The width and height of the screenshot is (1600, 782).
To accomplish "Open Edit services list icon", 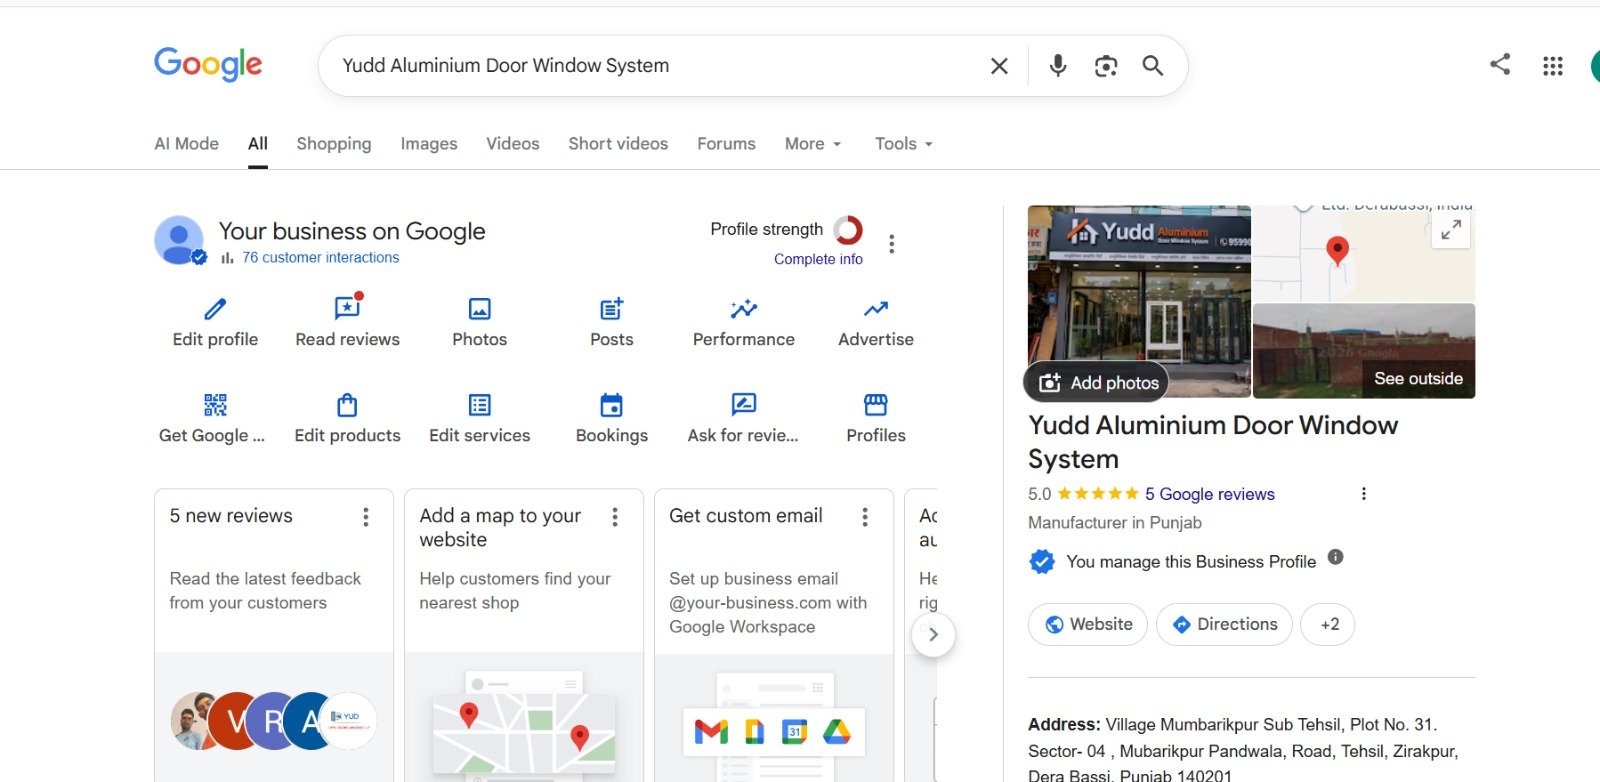I will pyautogui.click(x=480, y=405).
